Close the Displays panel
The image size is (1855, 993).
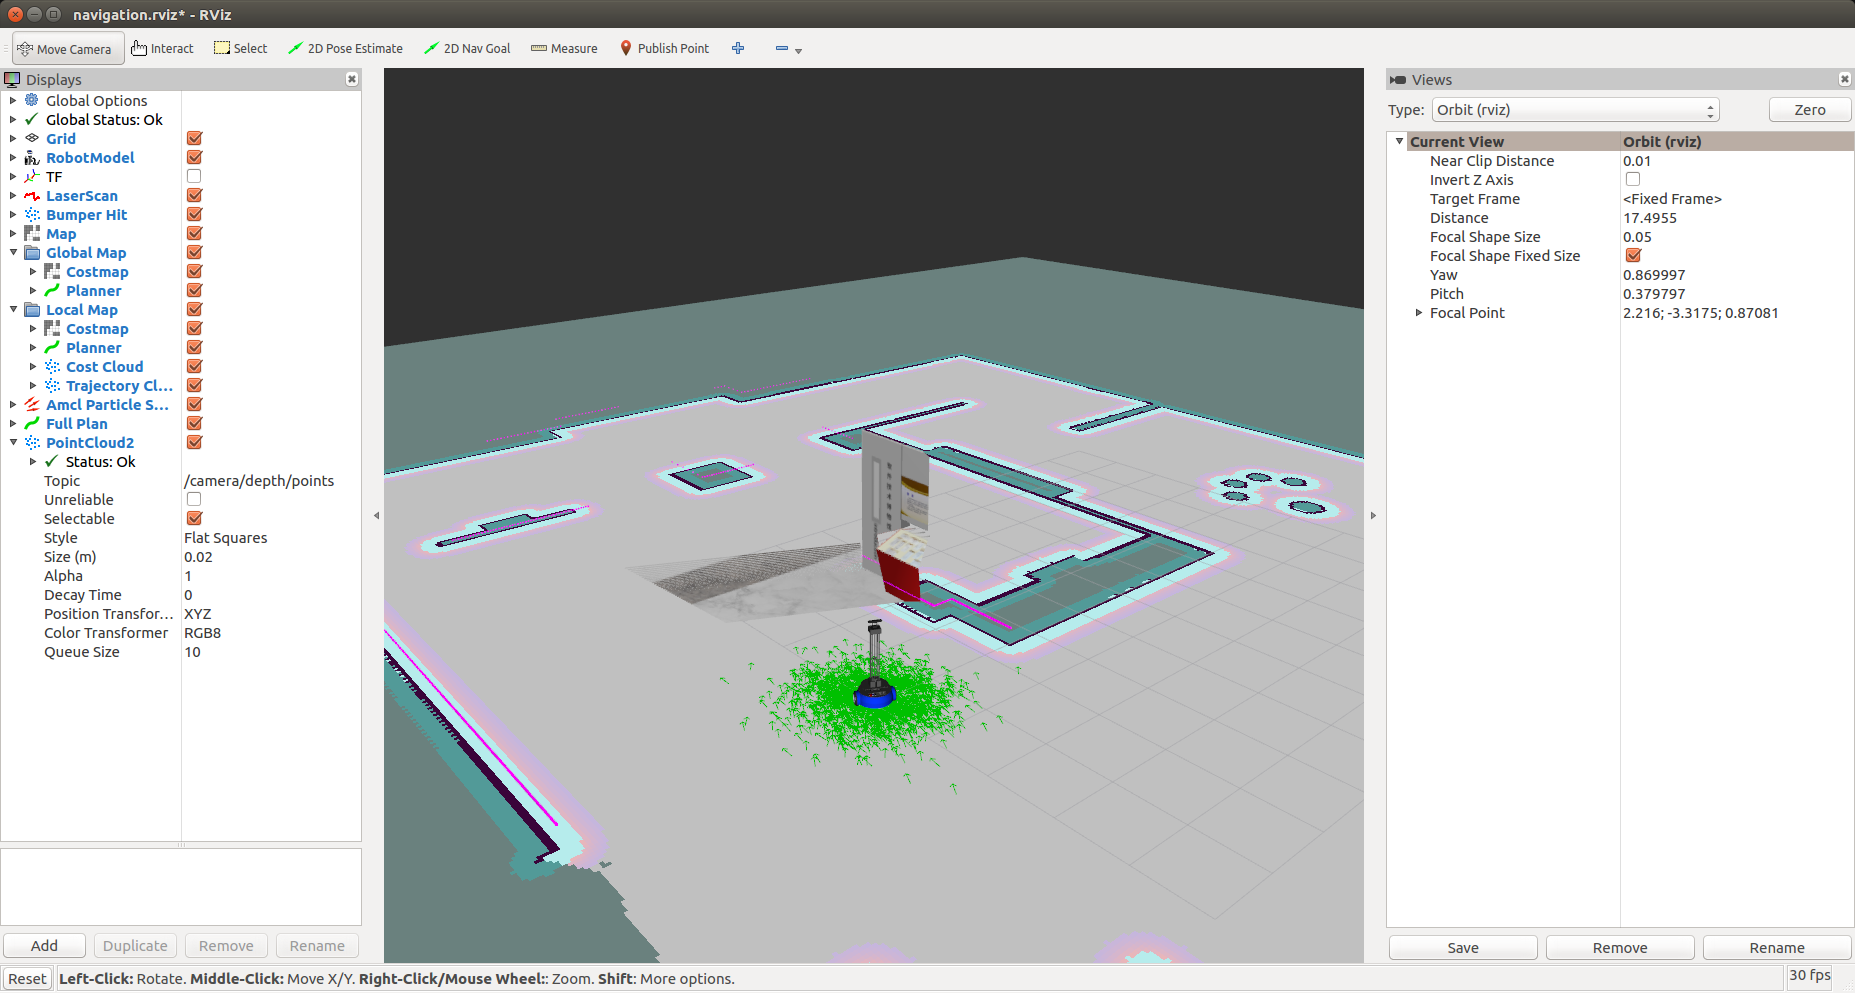[352, 79]
